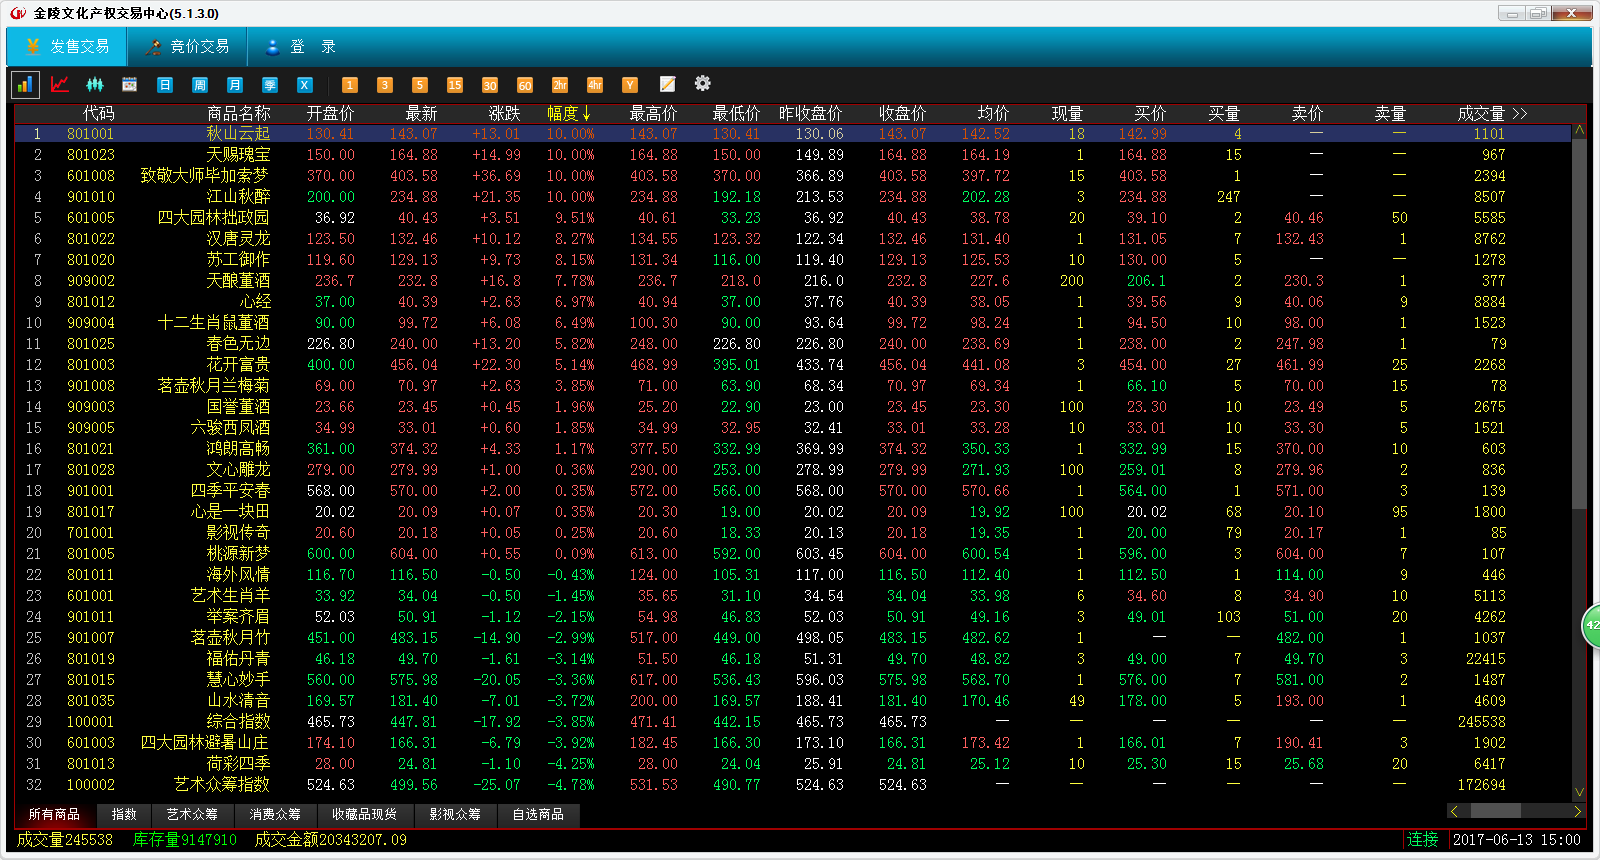This screenshot has height=860, width=1600.
Task: Select the 5-minute period icon
Action: [420, 85]
